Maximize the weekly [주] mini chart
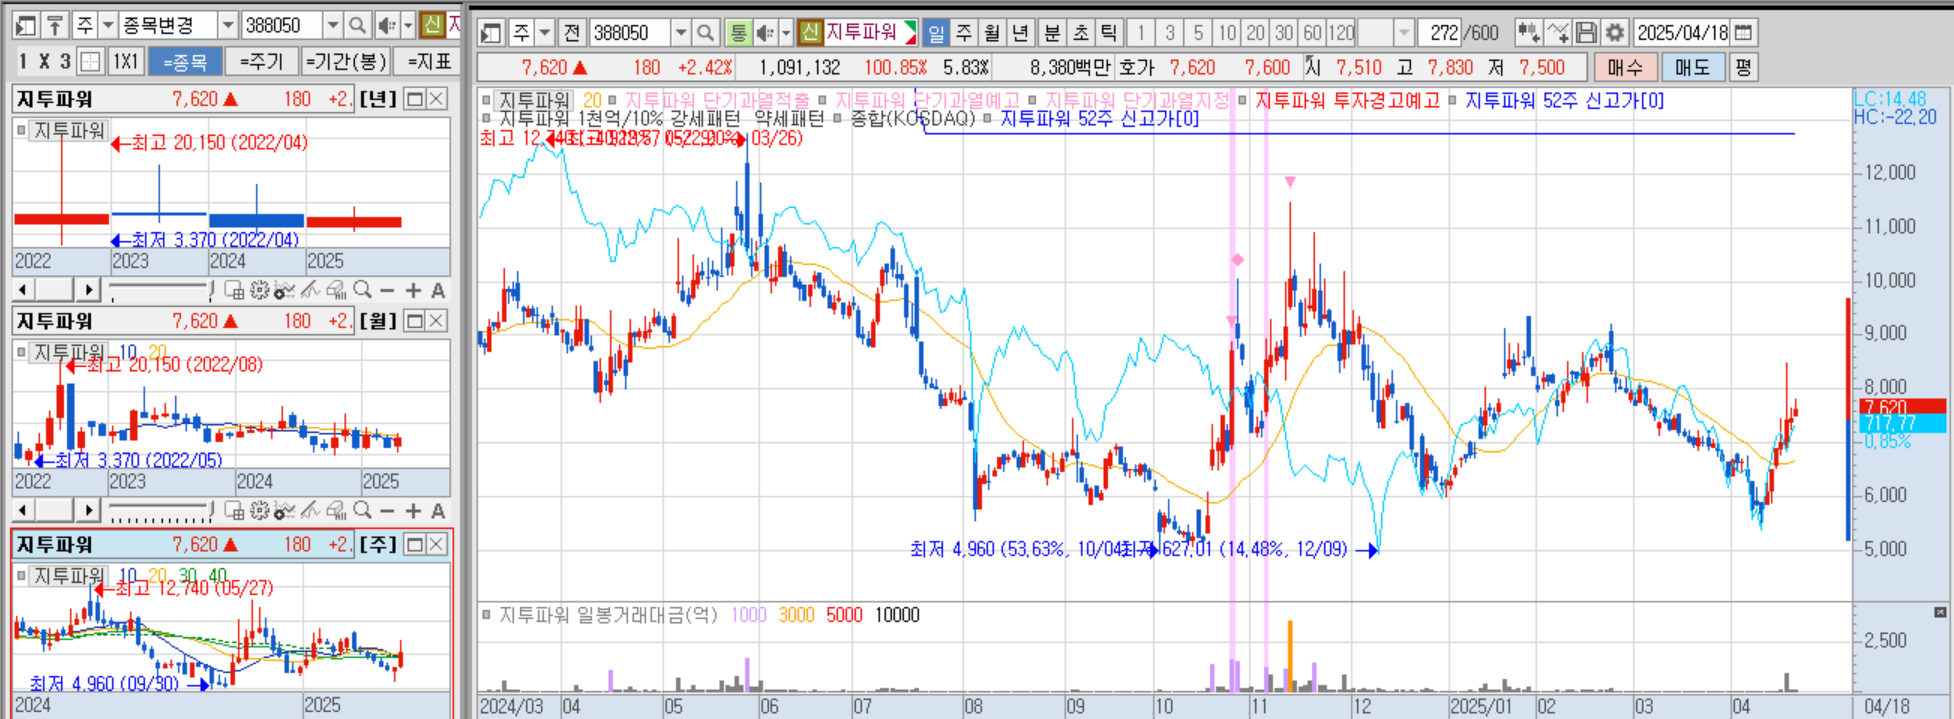Screen dimensions: 1954x719 415,544
